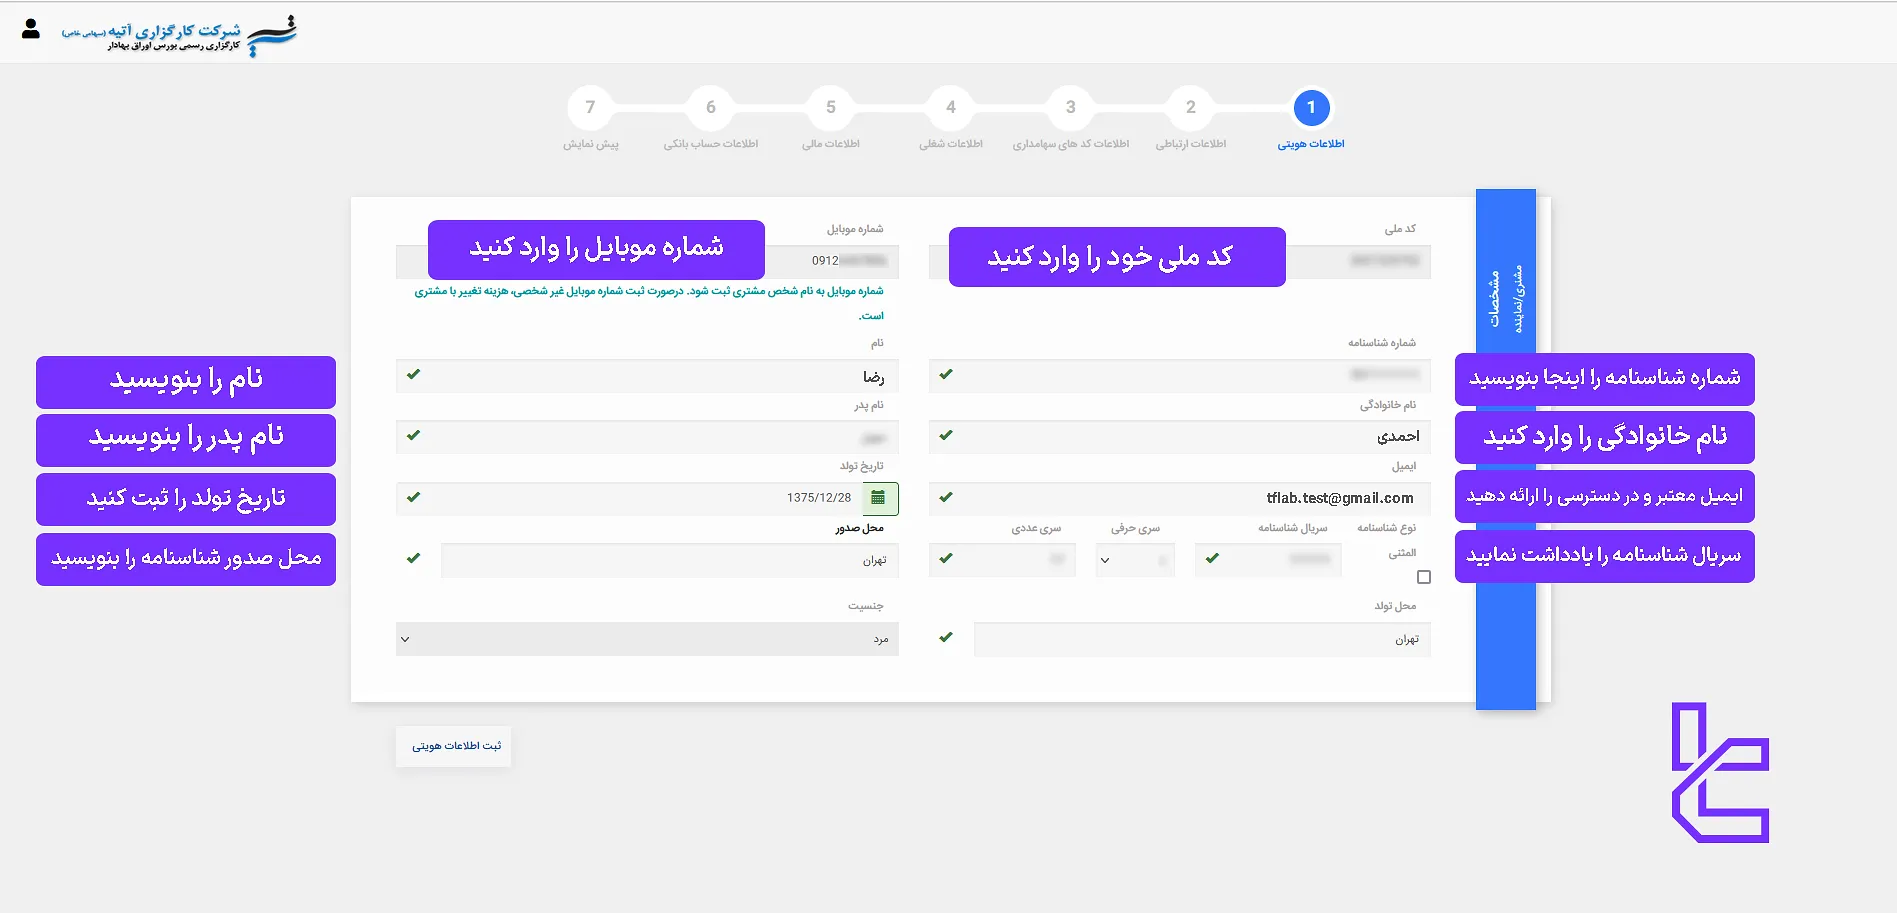Click the ثبت اطلاعات هویتی submit button
1897x913 pixels.
coord(453,746)
